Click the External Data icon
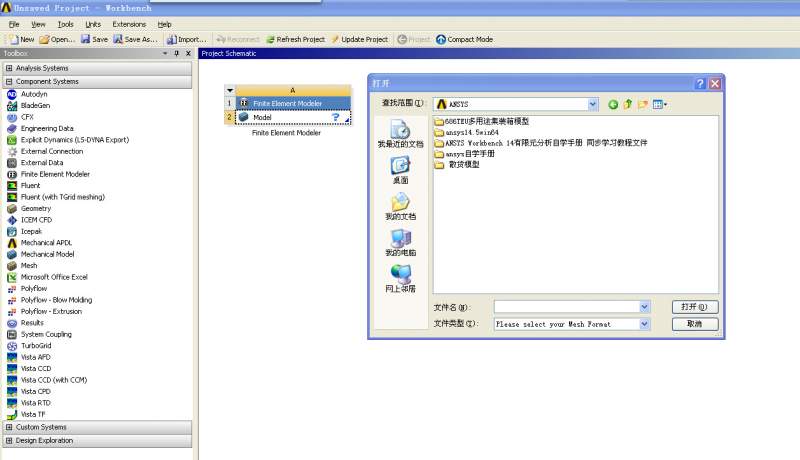 [x=12, y=163]
